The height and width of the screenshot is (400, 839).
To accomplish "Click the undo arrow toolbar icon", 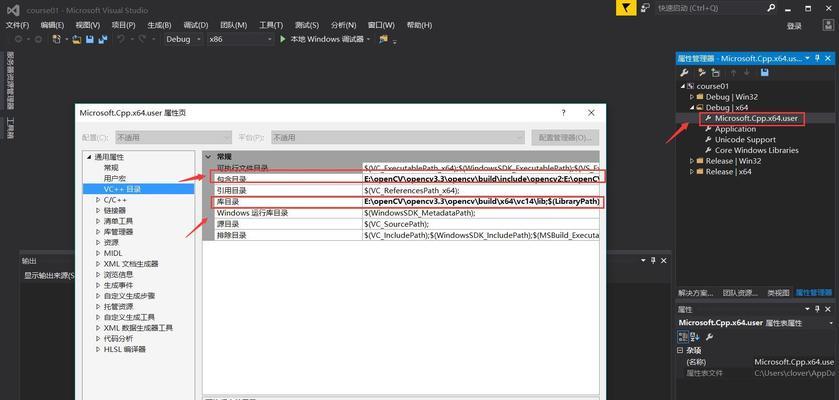I will [121, 39].
